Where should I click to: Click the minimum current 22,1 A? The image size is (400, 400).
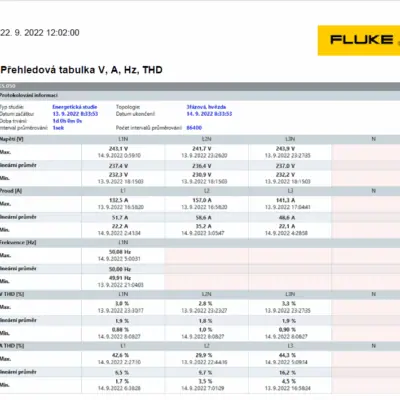coord(287,226)
